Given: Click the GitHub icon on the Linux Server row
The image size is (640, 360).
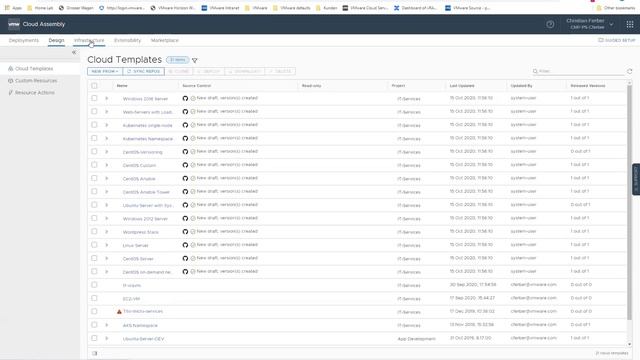Looking at the screenshot, I should click(185, 245).
